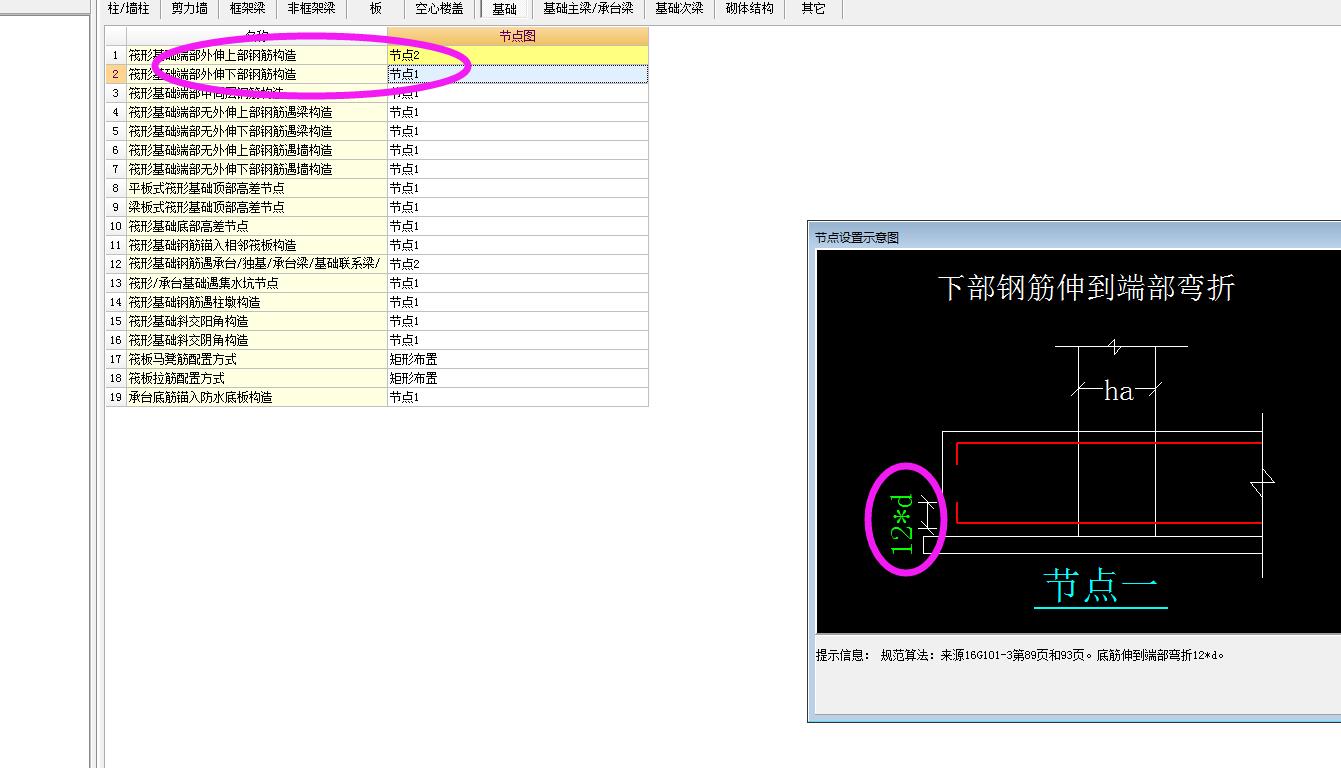Image resolution: width=1341 pixels, height=768 pixels.
Task: Click the 提示信息 hint text below diagram
Action: click(1020, 656)
